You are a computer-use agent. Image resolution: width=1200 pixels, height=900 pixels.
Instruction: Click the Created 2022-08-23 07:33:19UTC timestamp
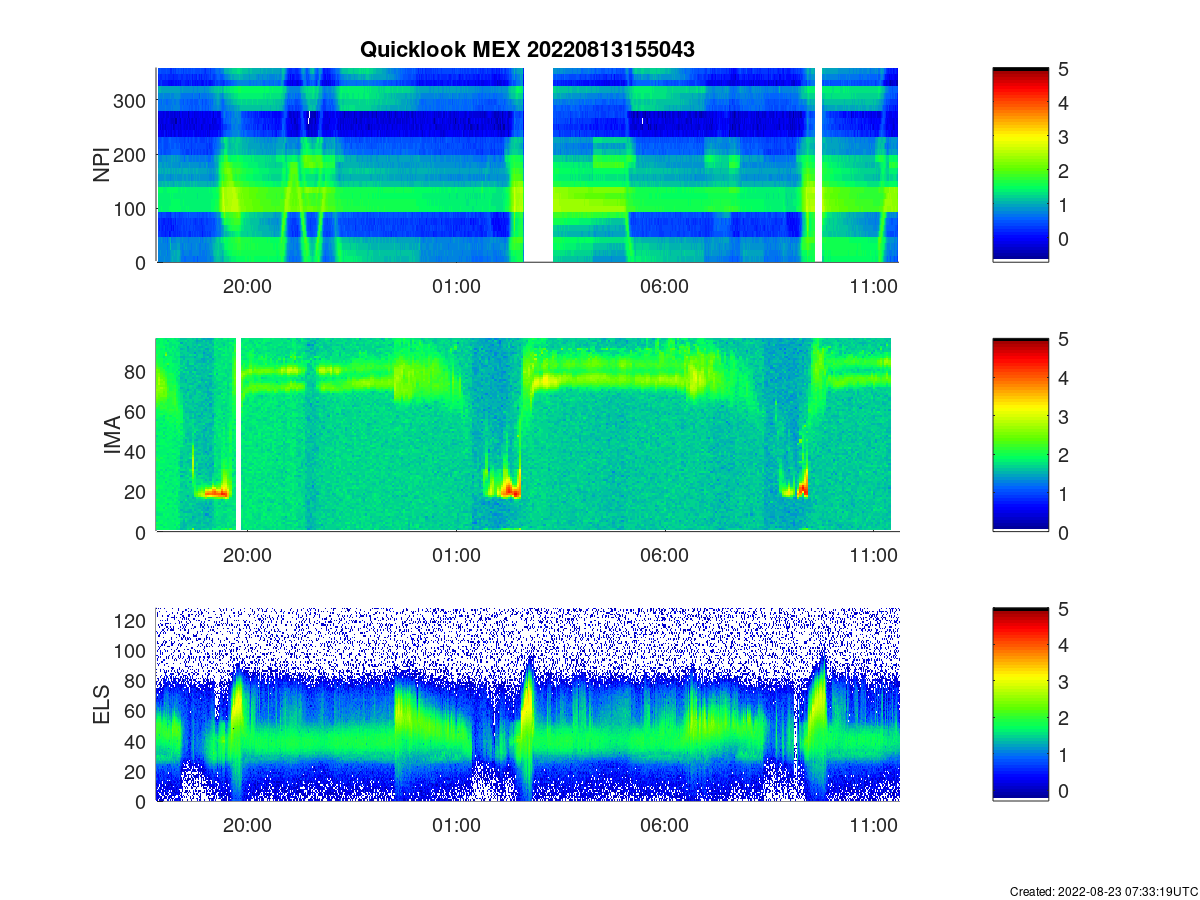[x=1103, y=891]
